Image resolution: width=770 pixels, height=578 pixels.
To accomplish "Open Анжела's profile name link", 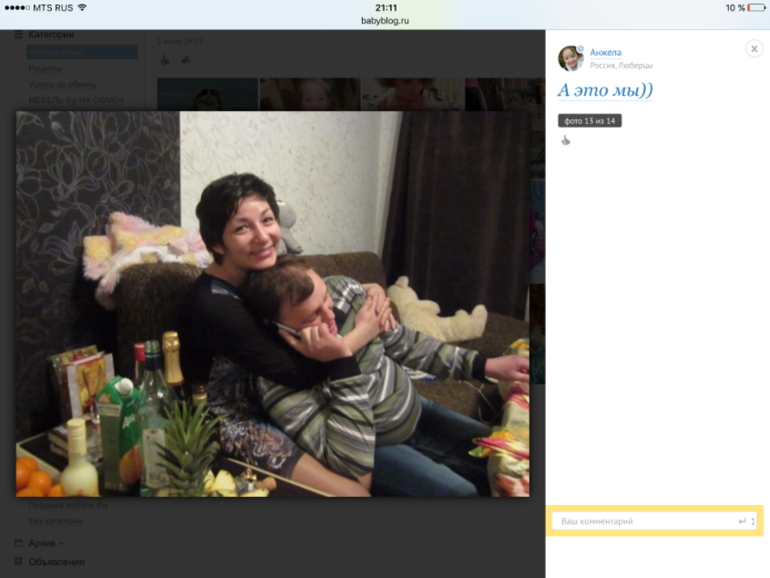I will pos(605,52).
